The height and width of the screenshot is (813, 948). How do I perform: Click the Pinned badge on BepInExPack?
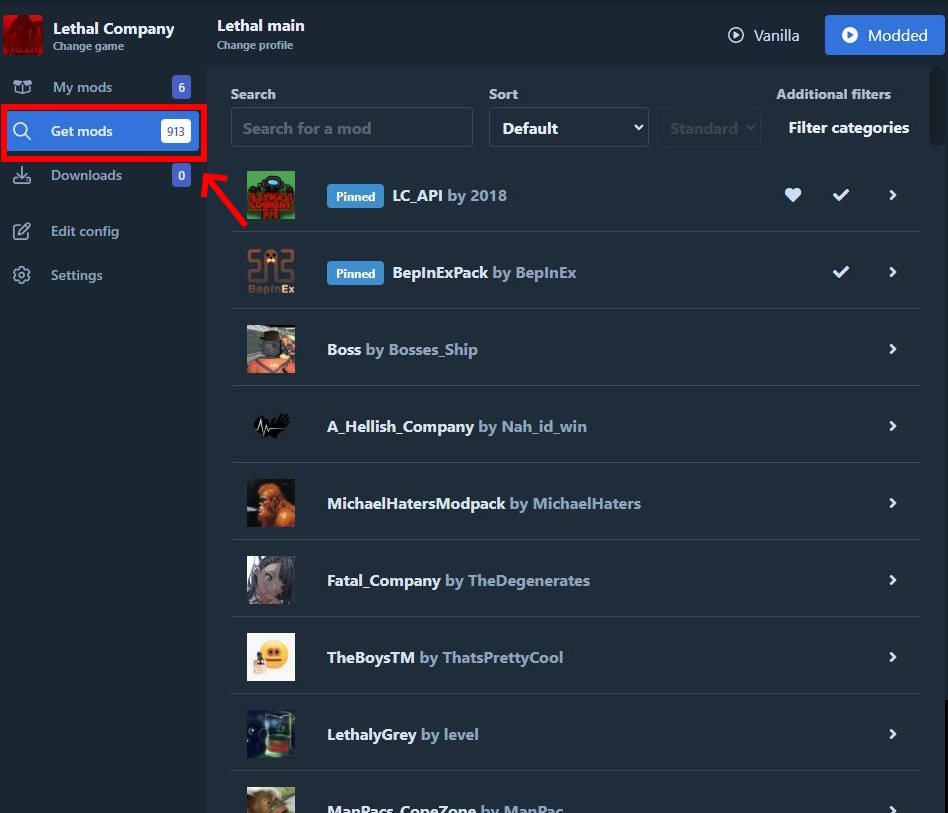[356, 273]
